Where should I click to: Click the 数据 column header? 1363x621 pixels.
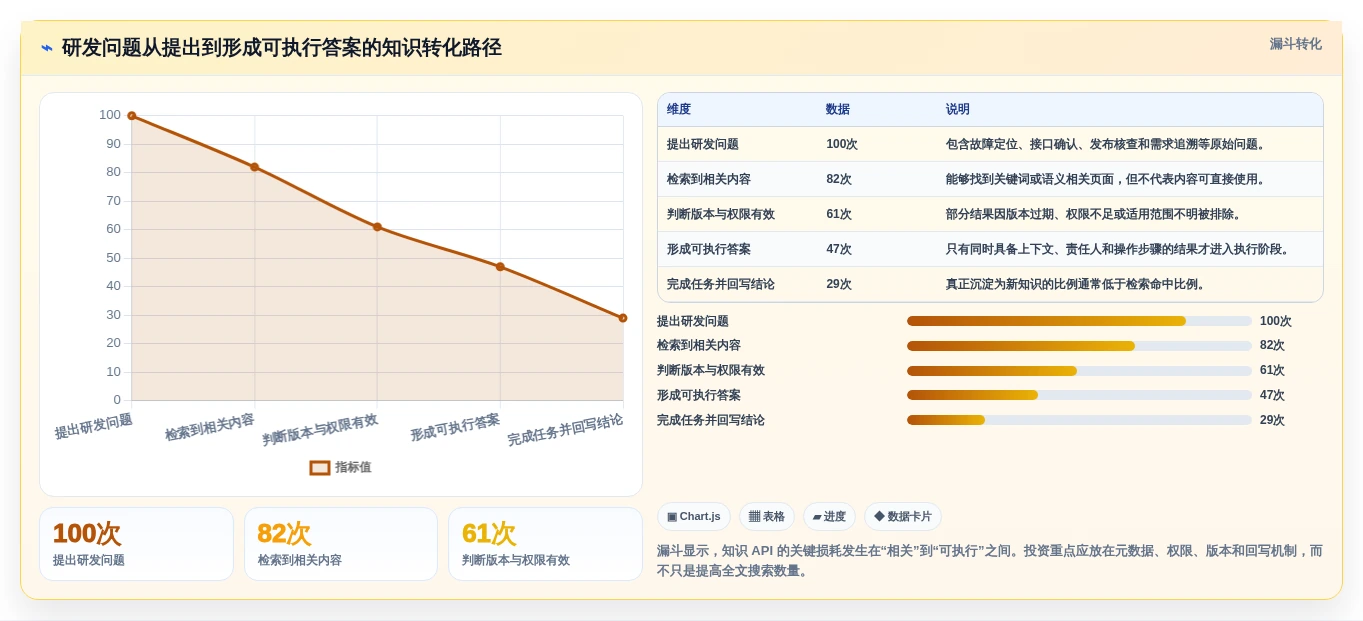click(x=838, y=109)
